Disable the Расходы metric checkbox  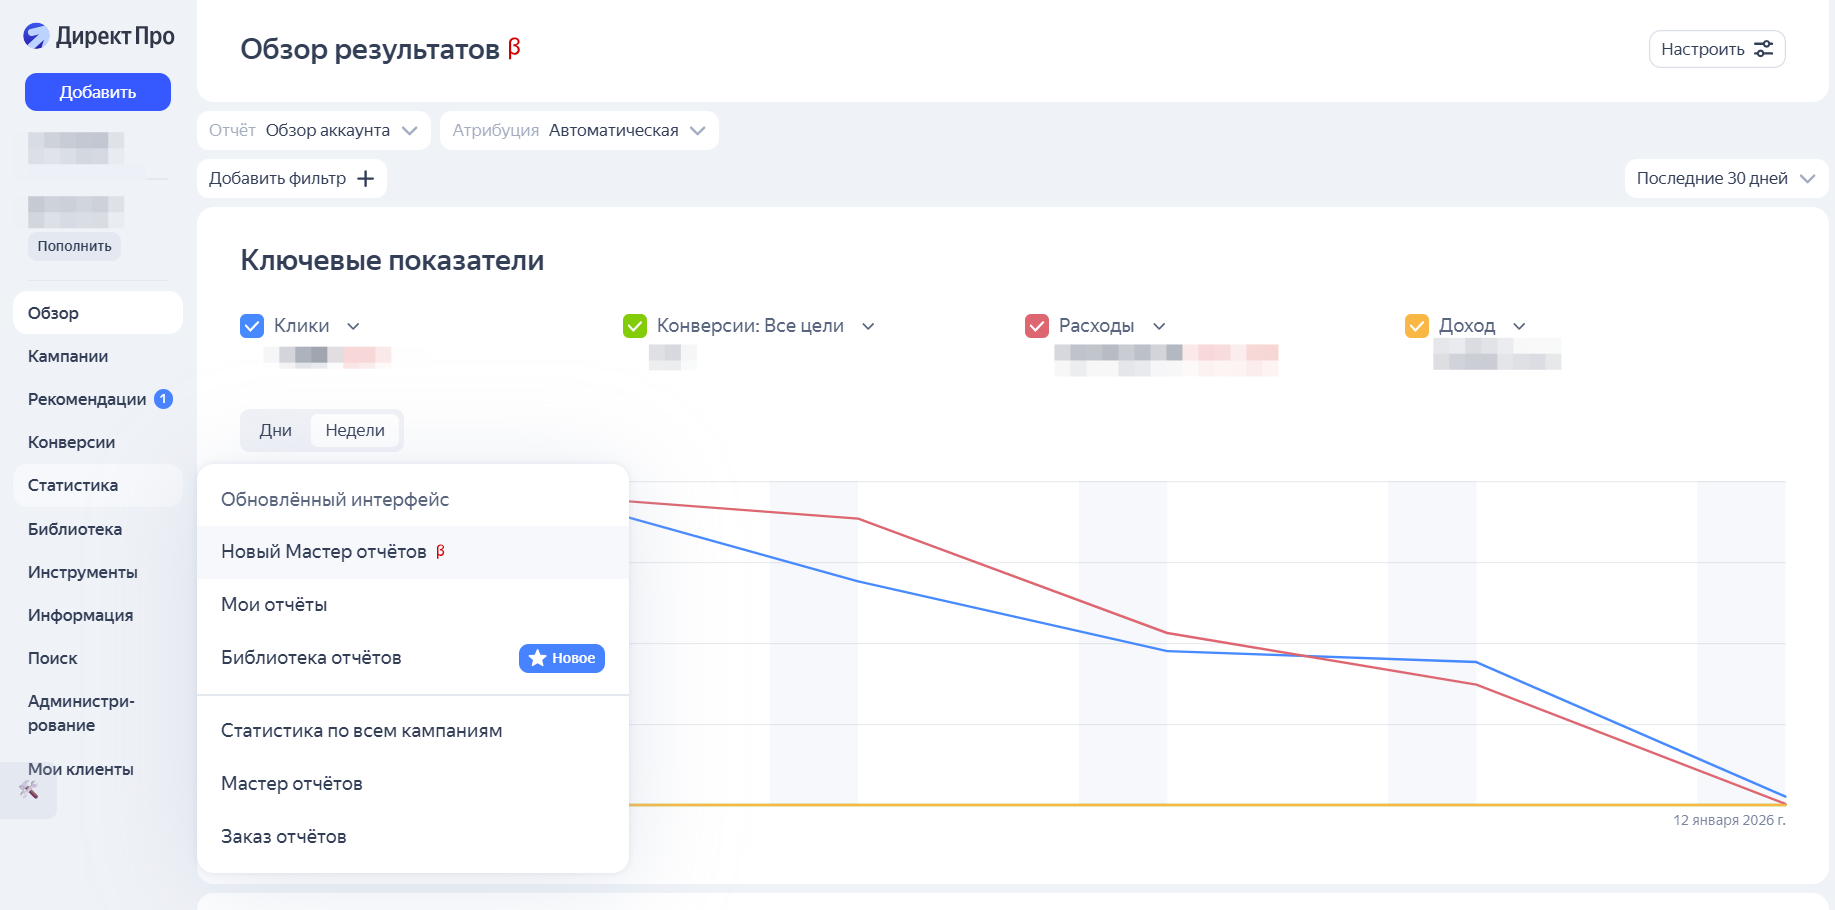[x=1037, y=326]
